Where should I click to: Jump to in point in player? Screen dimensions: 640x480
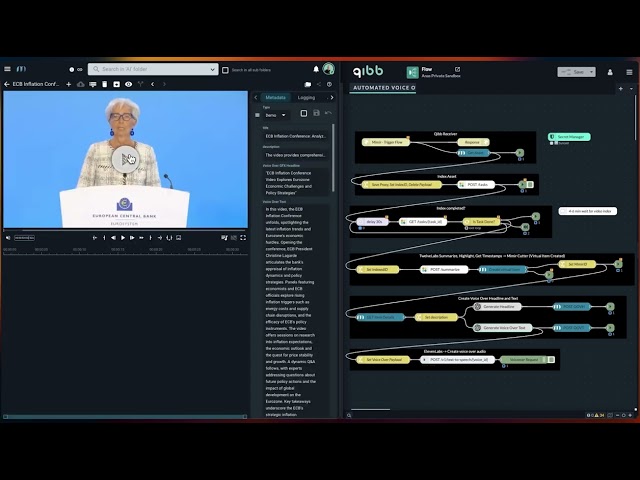95,238
